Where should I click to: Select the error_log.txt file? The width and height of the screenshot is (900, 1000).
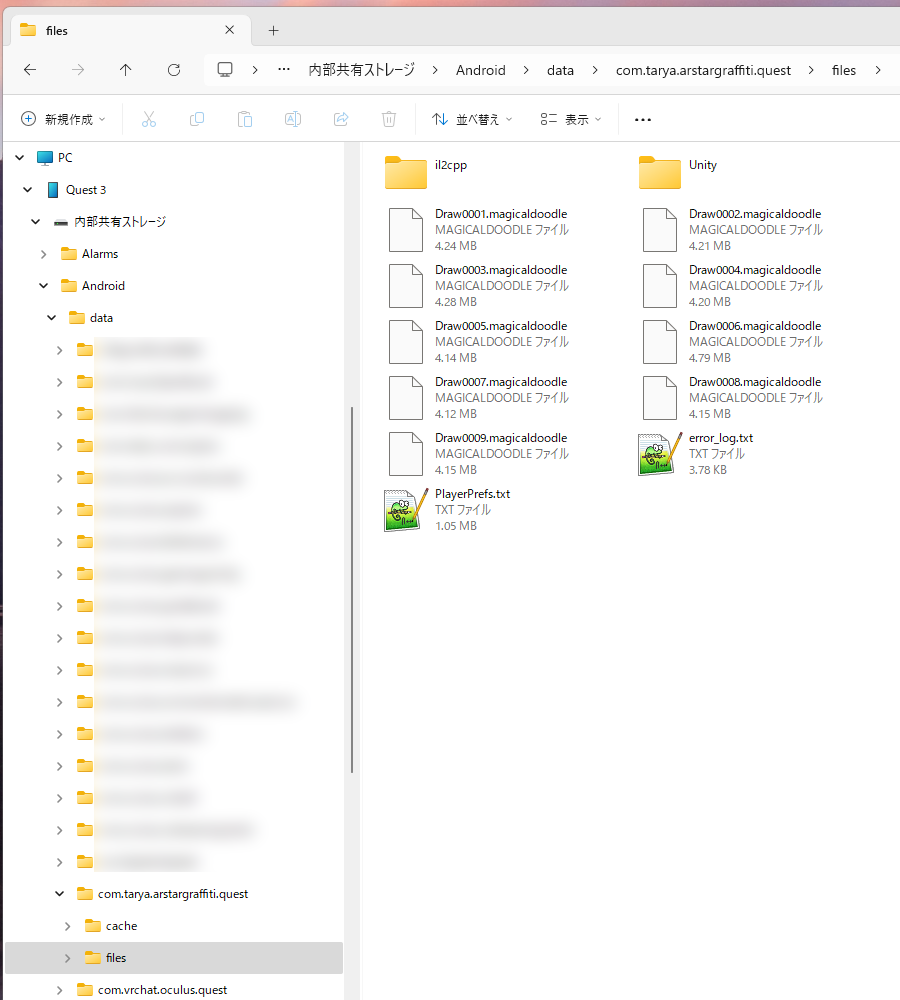pos(720,438)
